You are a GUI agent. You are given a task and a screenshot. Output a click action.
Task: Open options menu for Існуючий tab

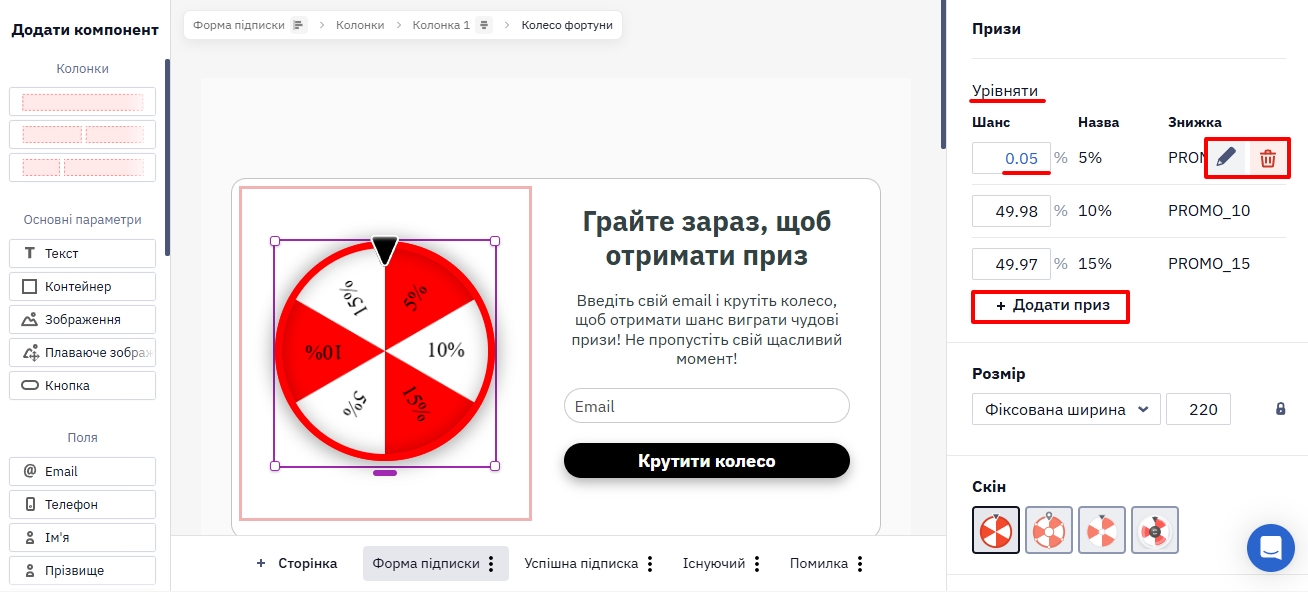(x=757, y=564)
